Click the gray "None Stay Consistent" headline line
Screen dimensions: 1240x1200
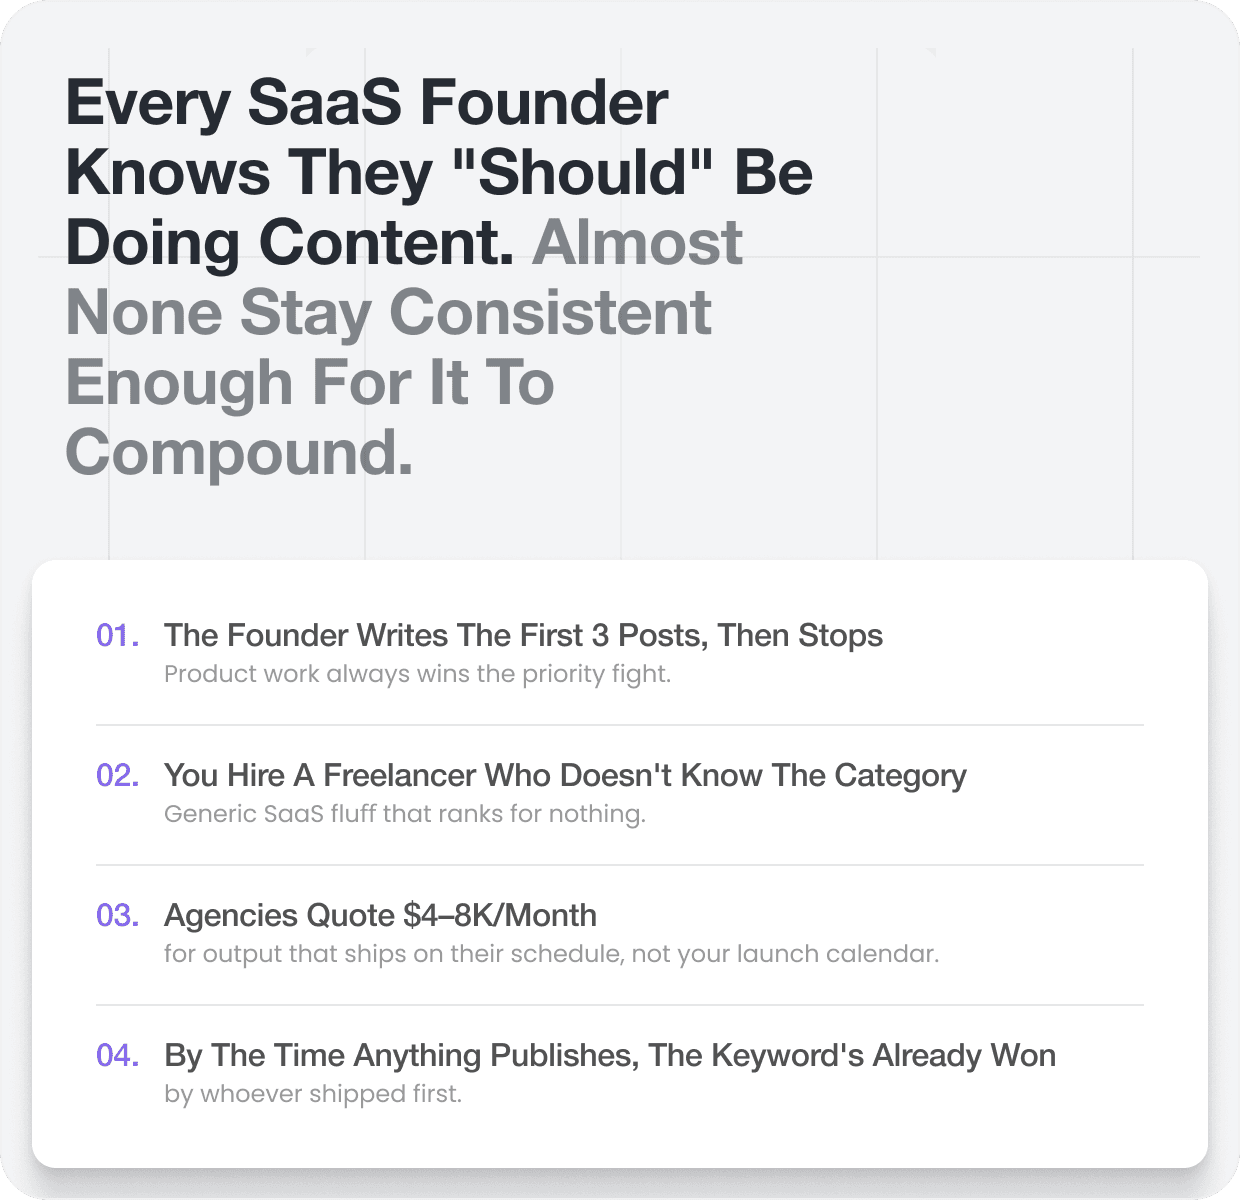click(x=388, y=314)
